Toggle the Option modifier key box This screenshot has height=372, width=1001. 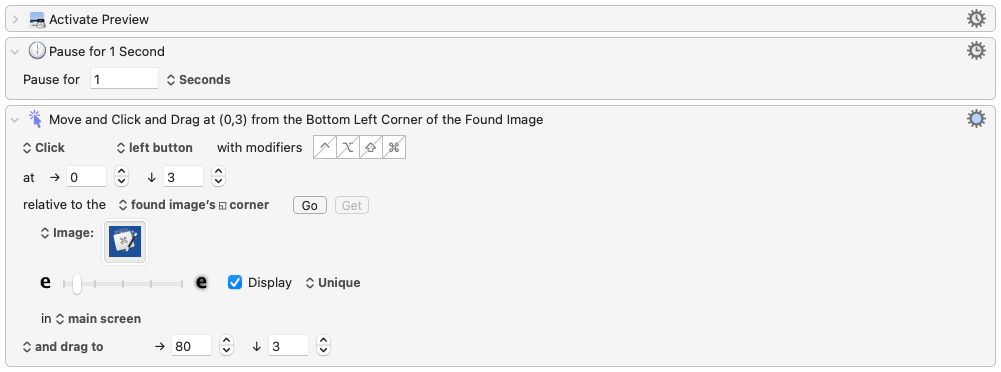348,147
